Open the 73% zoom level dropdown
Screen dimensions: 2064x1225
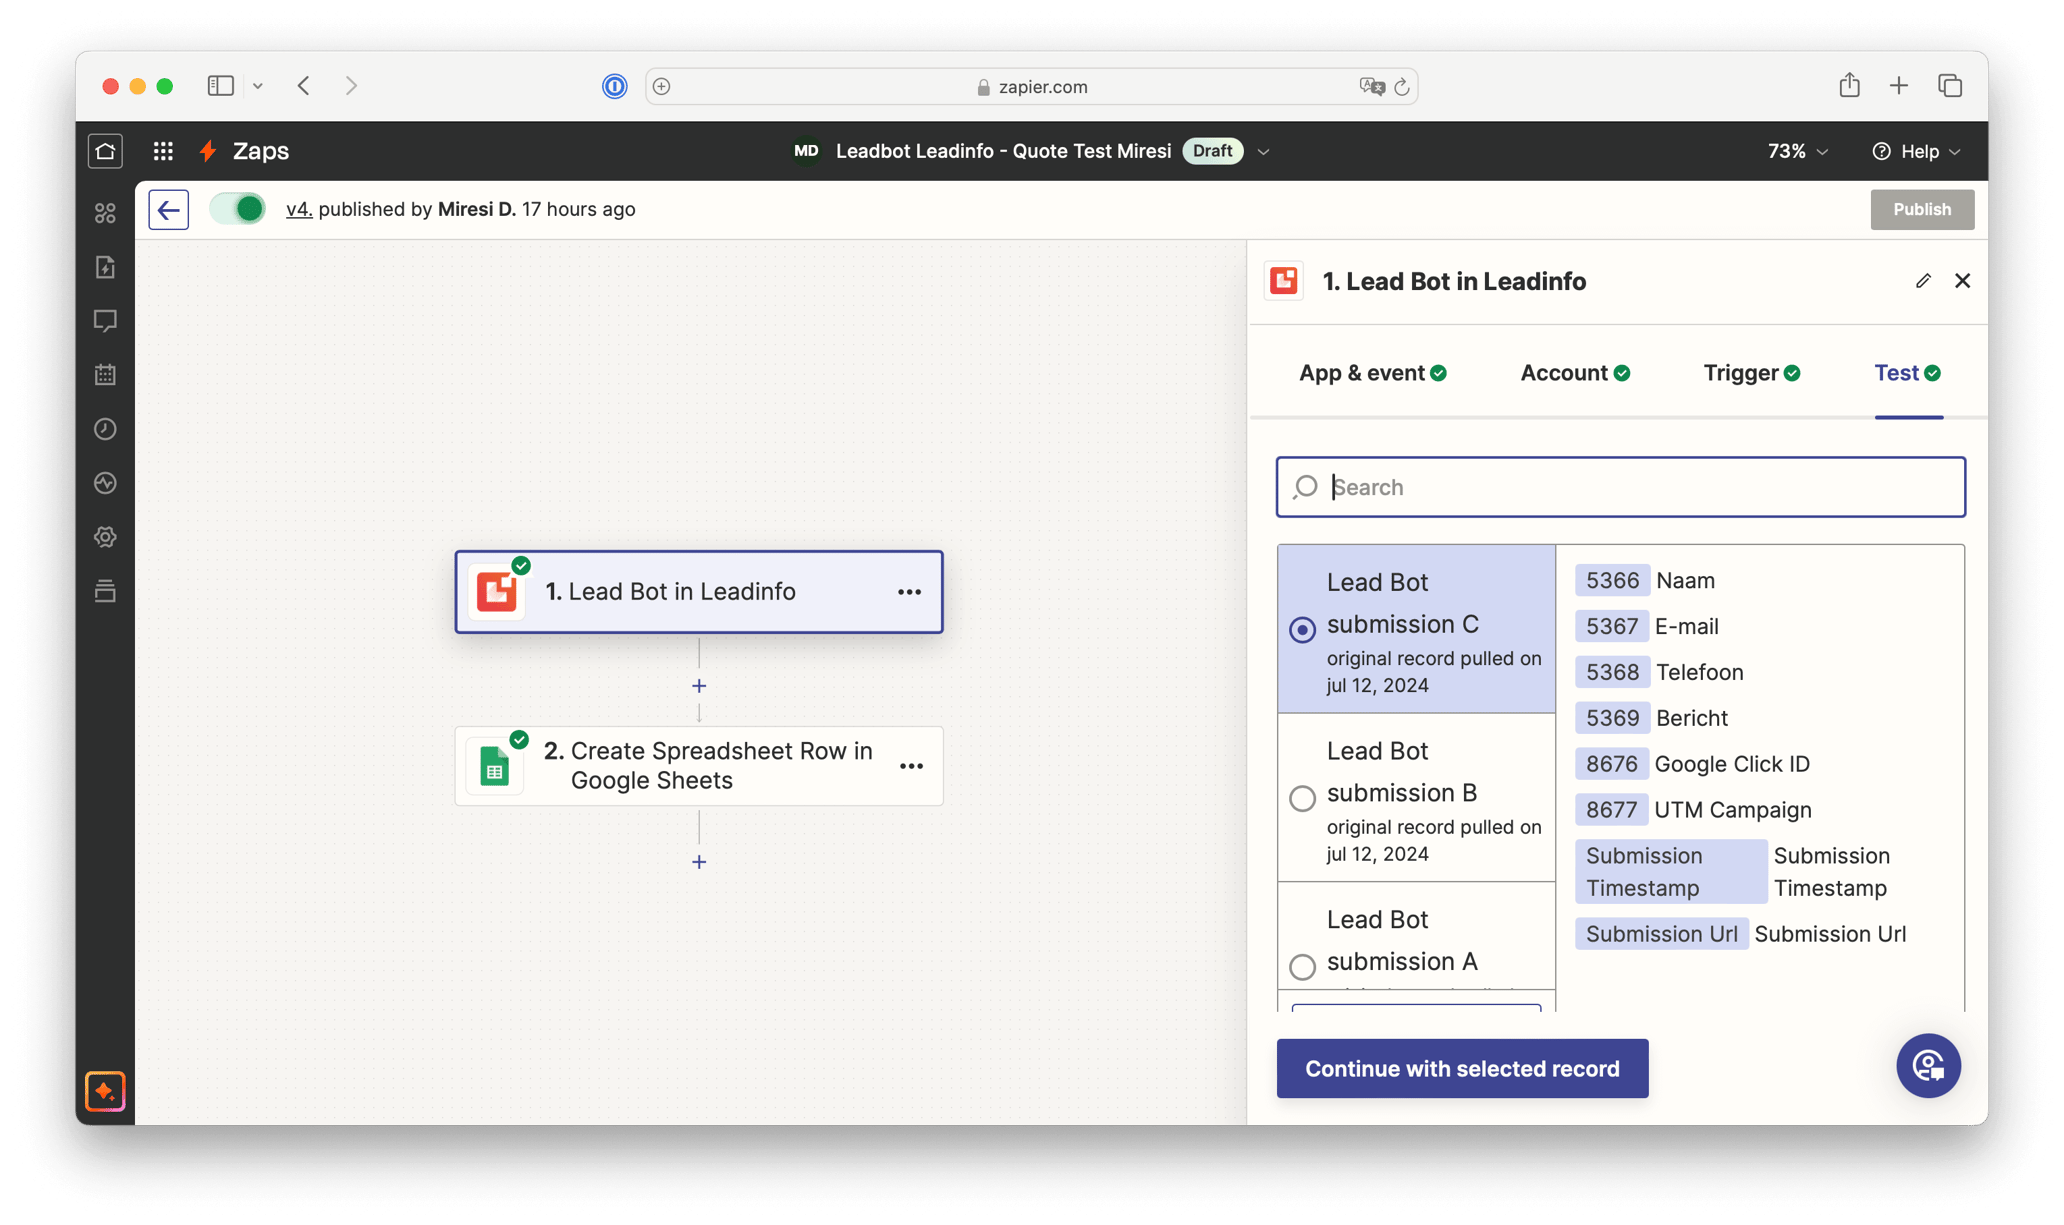click(1795, 151)
